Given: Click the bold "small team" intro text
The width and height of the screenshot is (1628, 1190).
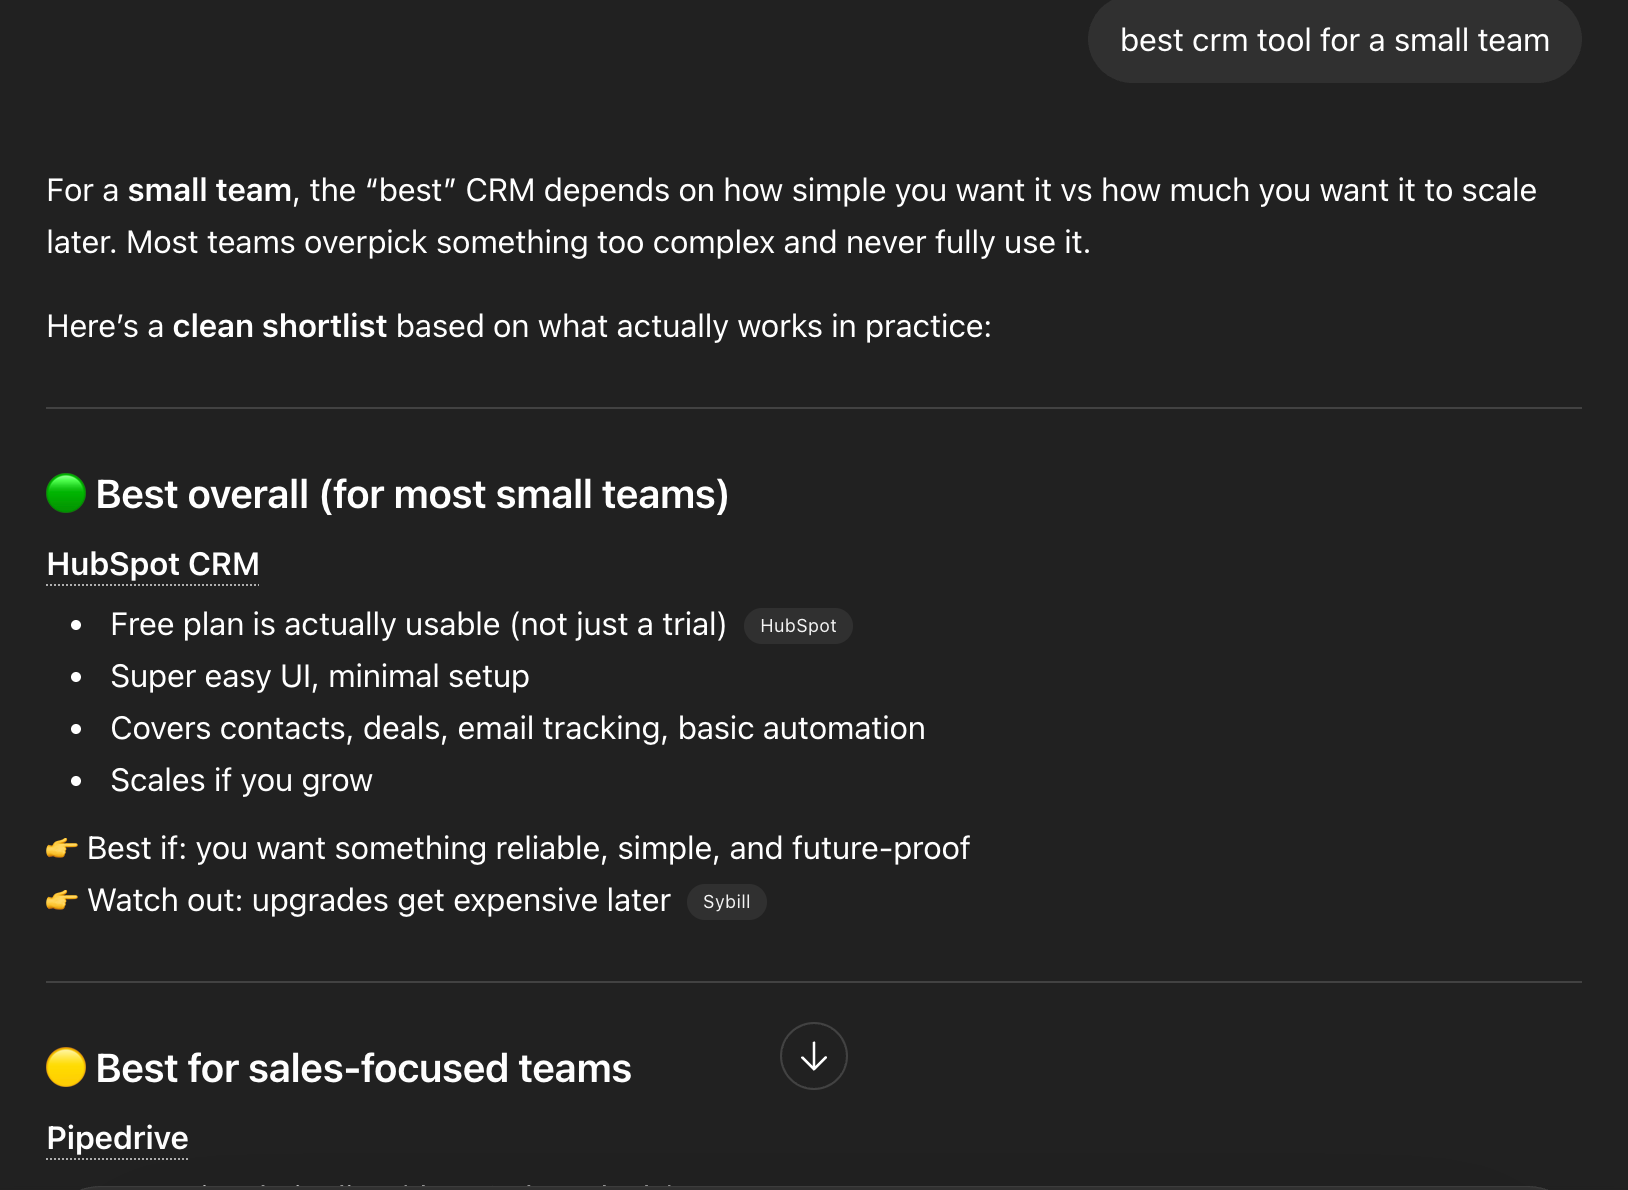Looking at the screenshot, I should (210, 191).
